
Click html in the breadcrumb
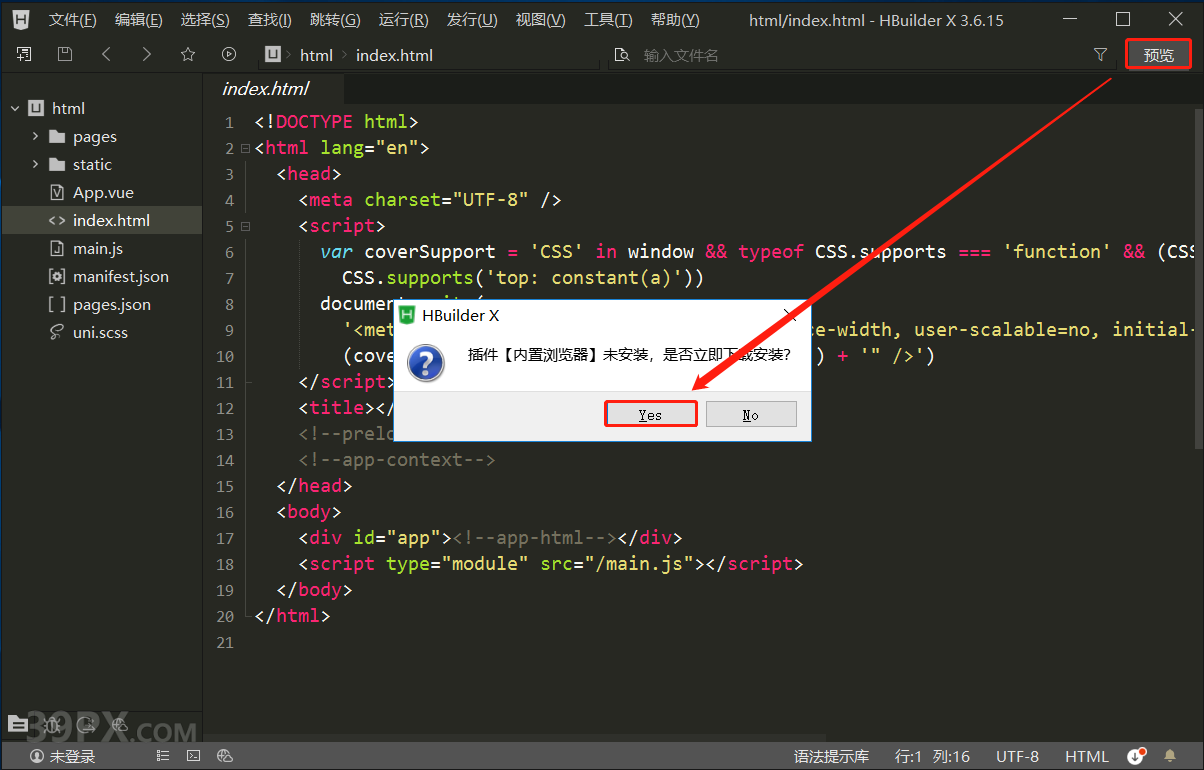click(316, 55)
